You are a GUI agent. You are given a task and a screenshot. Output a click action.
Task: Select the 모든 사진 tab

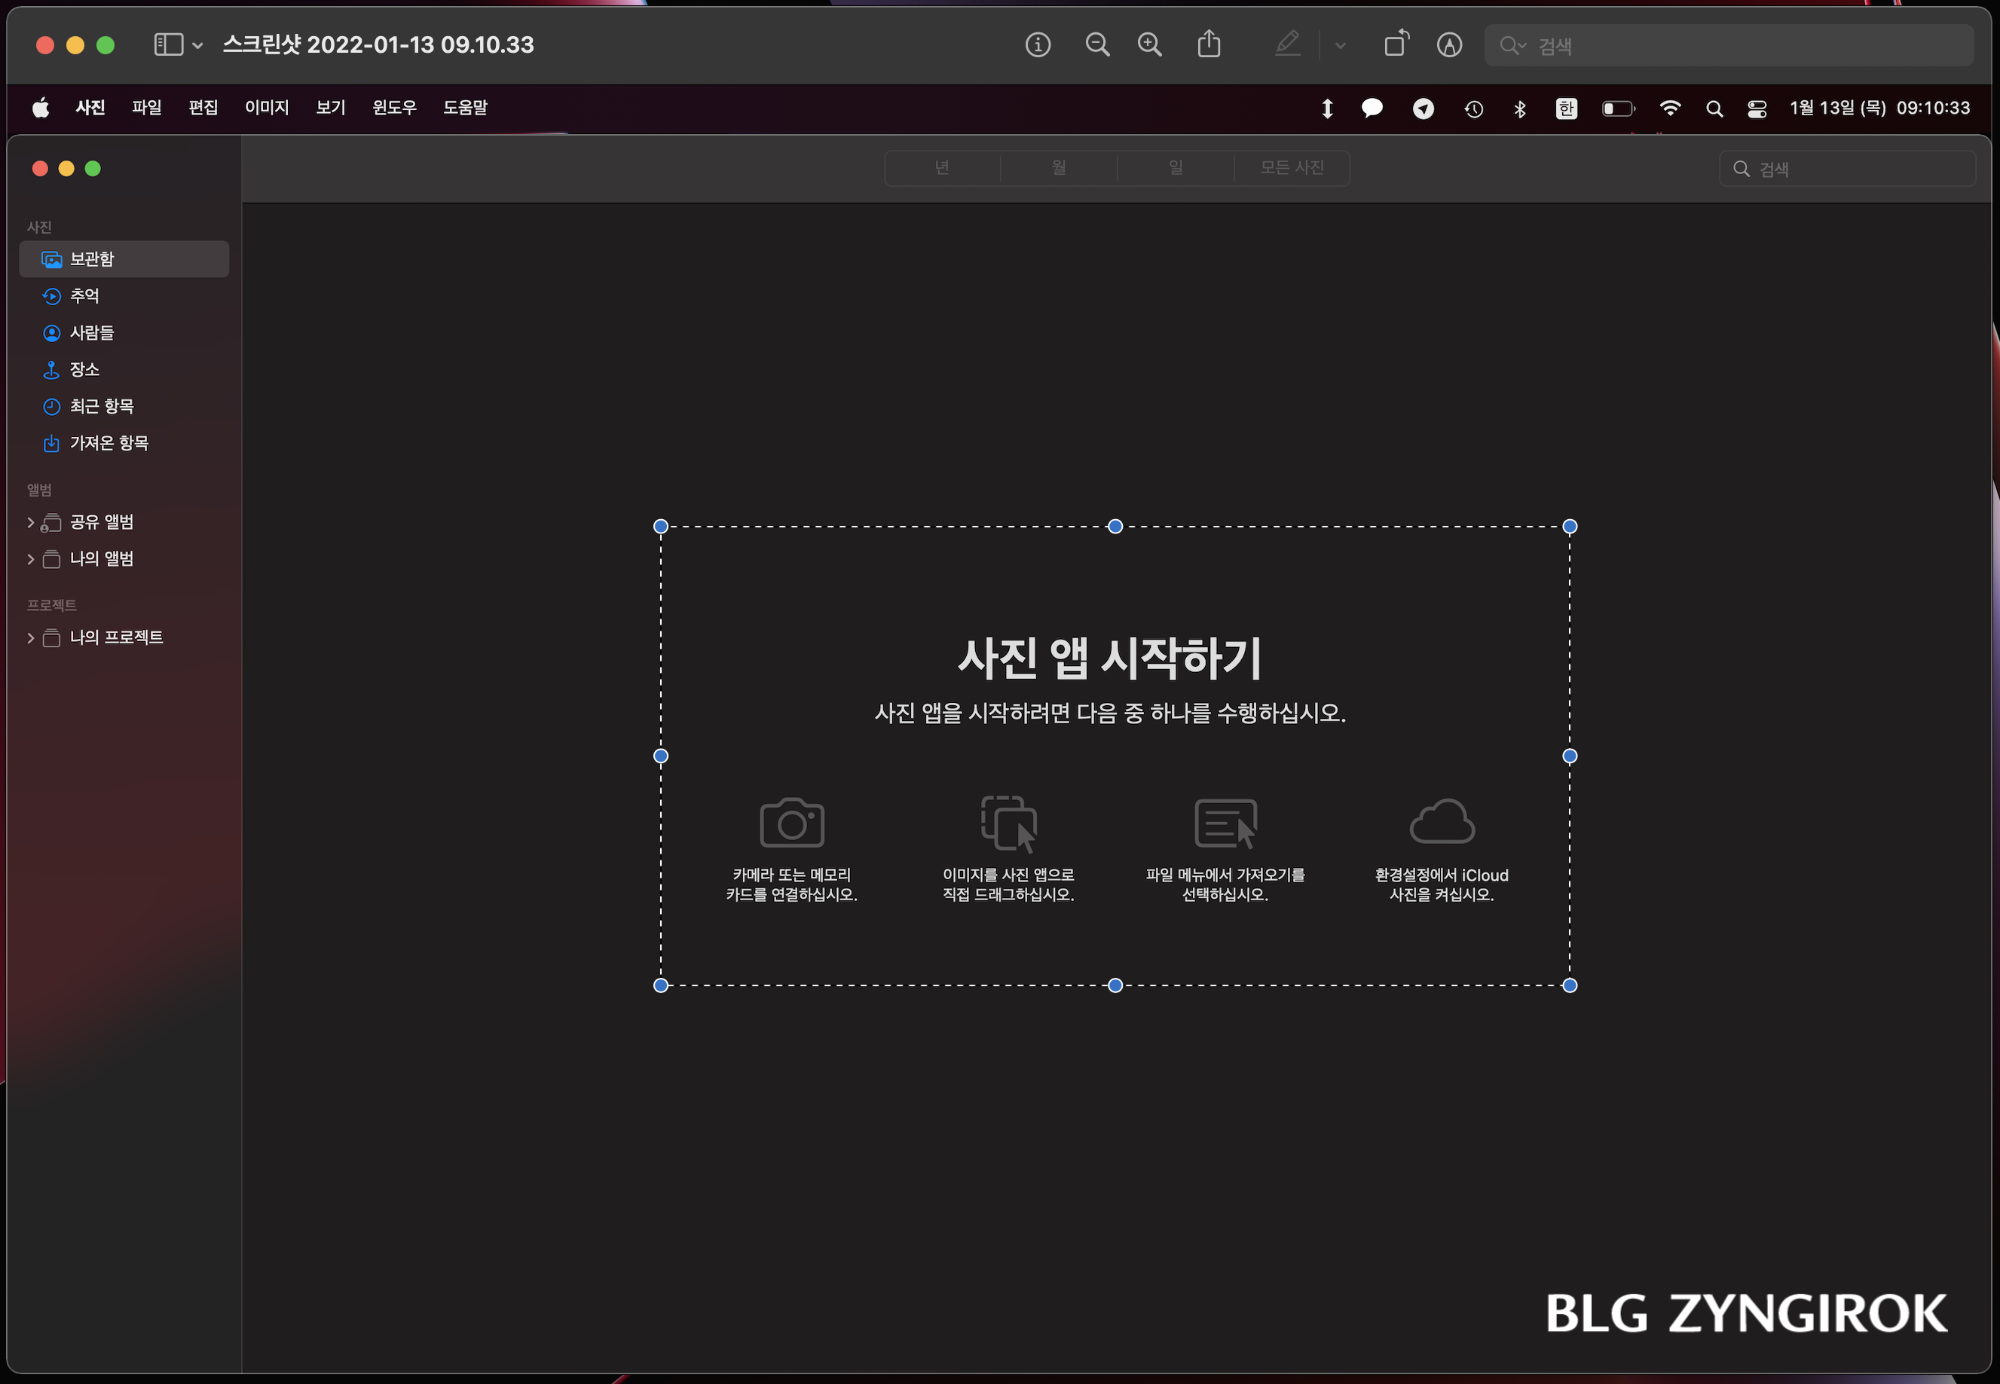1293,167
